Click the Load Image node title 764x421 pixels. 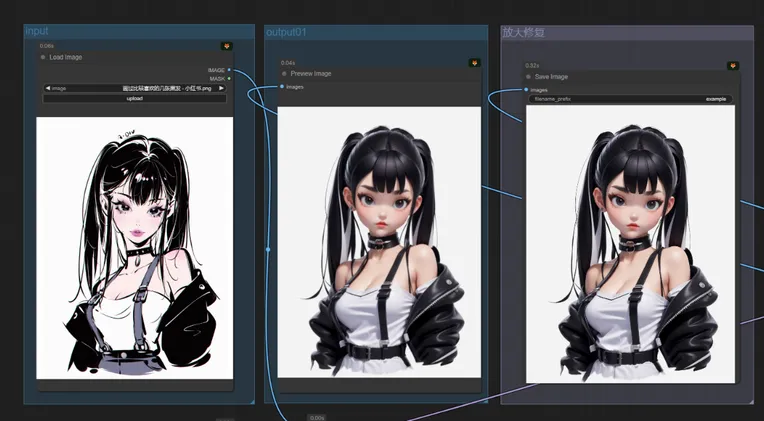[x=66, y=57]
